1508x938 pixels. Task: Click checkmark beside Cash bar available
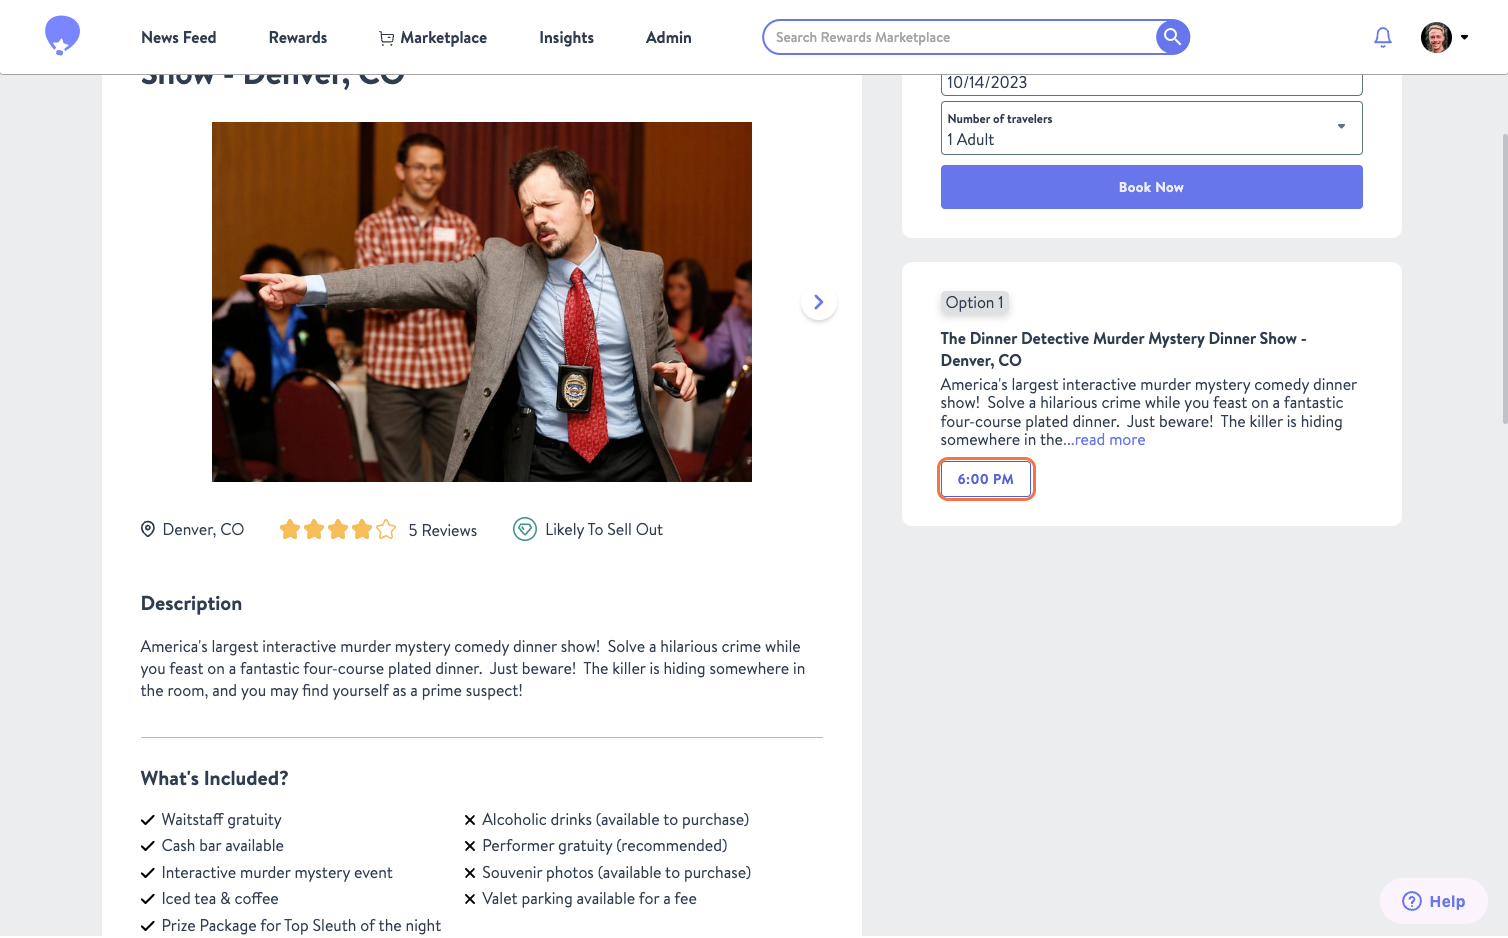point(148,846)
